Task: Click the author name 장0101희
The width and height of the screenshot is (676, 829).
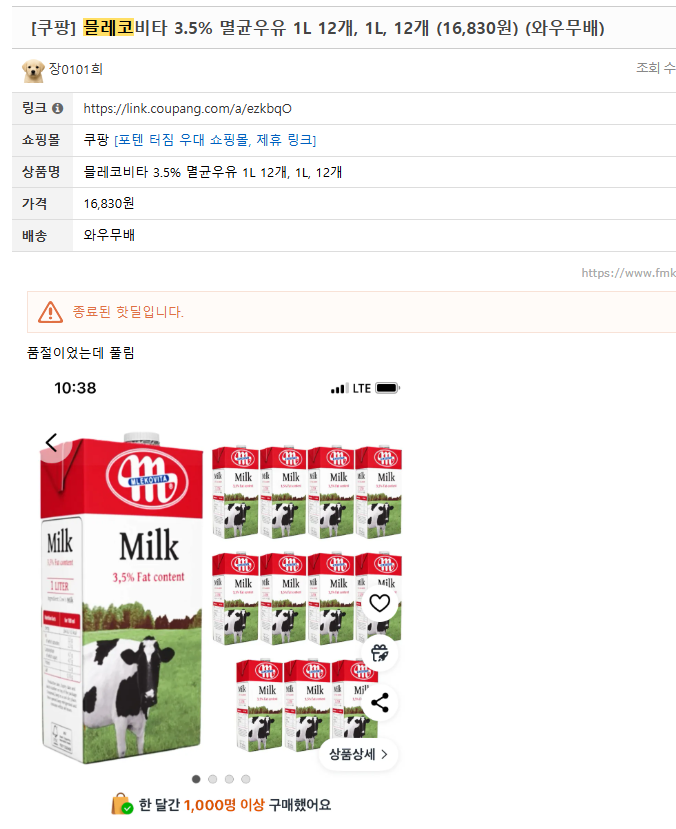Action: pyautogui.click(x=76, y=69)
